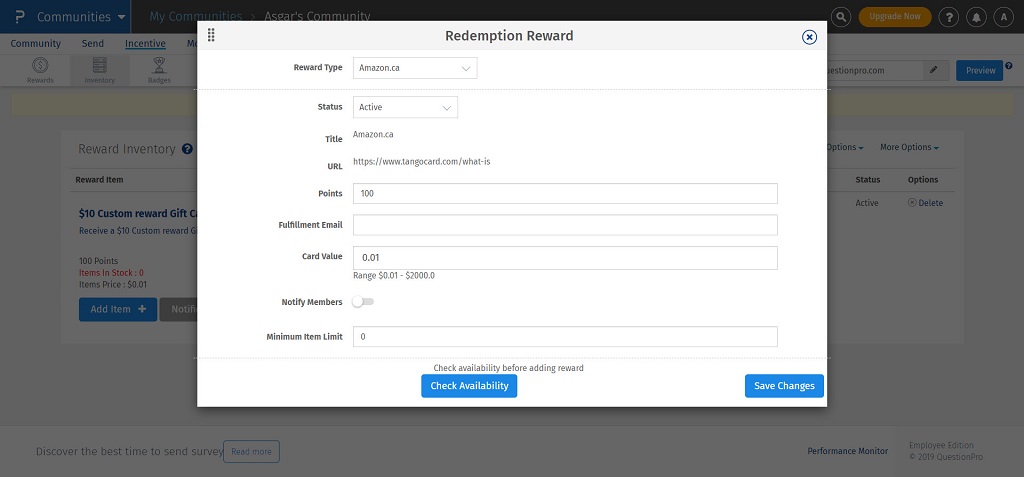Click the Save Changes button
Screen dimensions: 1024x477
click(784, 386)
